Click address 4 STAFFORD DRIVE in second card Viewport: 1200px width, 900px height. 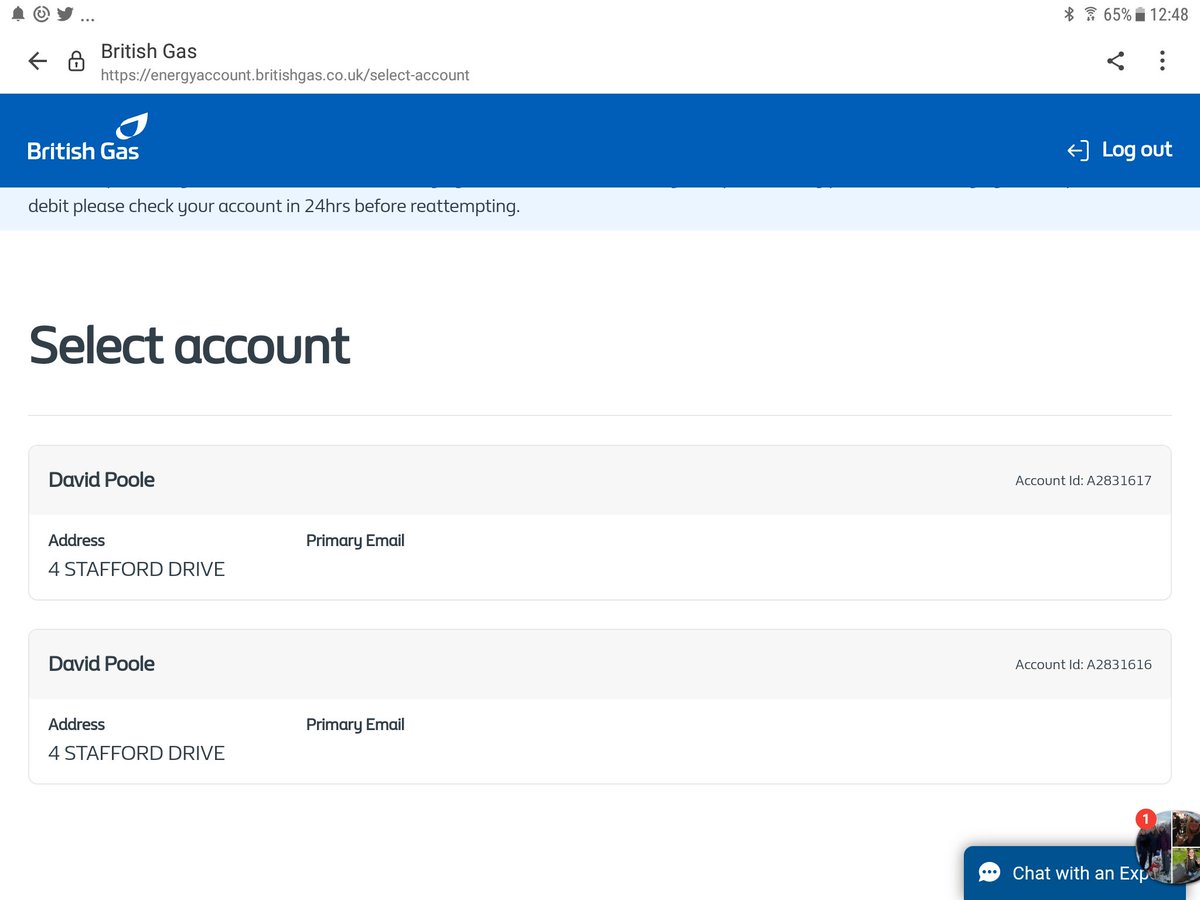(x=137, y=753)
